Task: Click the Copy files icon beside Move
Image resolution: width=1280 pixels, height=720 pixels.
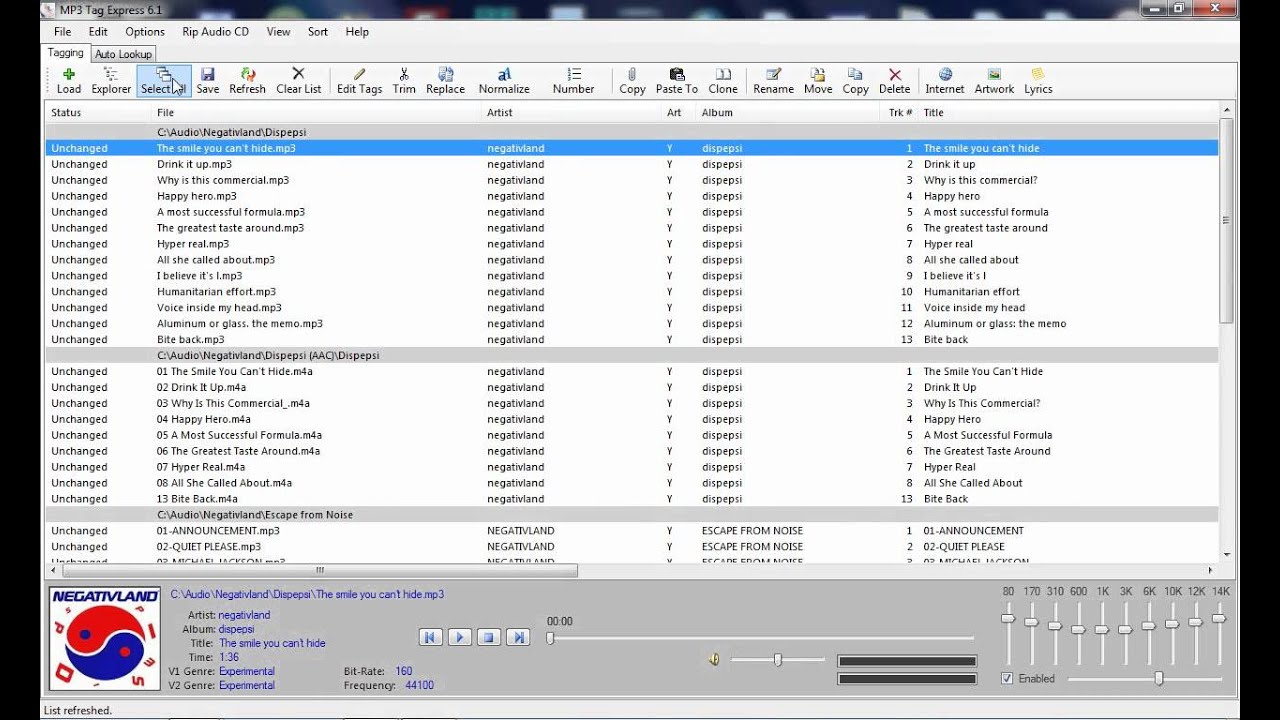Action: tap(855, 80)
